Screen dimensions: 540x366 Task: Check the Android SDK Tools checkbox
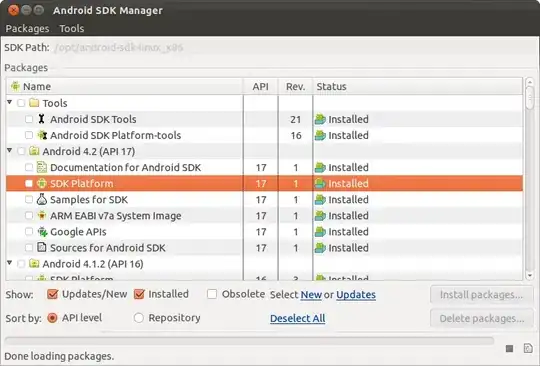point(29,119)
